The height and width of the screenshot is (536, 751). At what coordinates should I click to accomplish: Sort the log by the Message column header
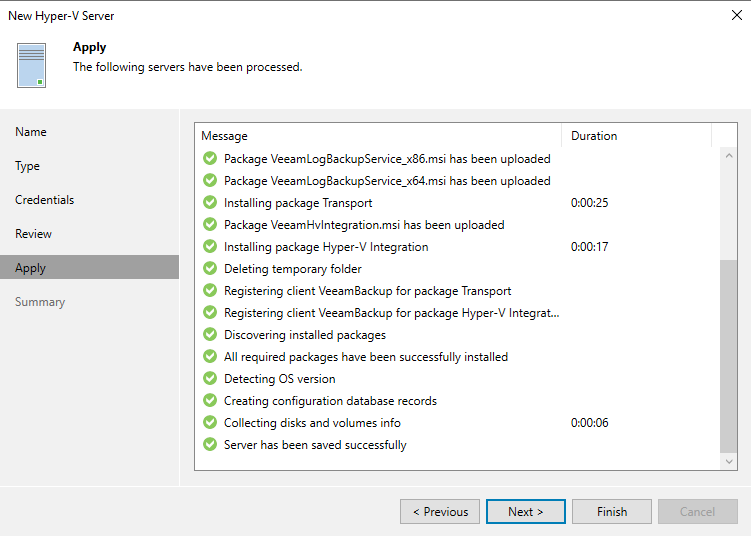[x=378, y=136]
